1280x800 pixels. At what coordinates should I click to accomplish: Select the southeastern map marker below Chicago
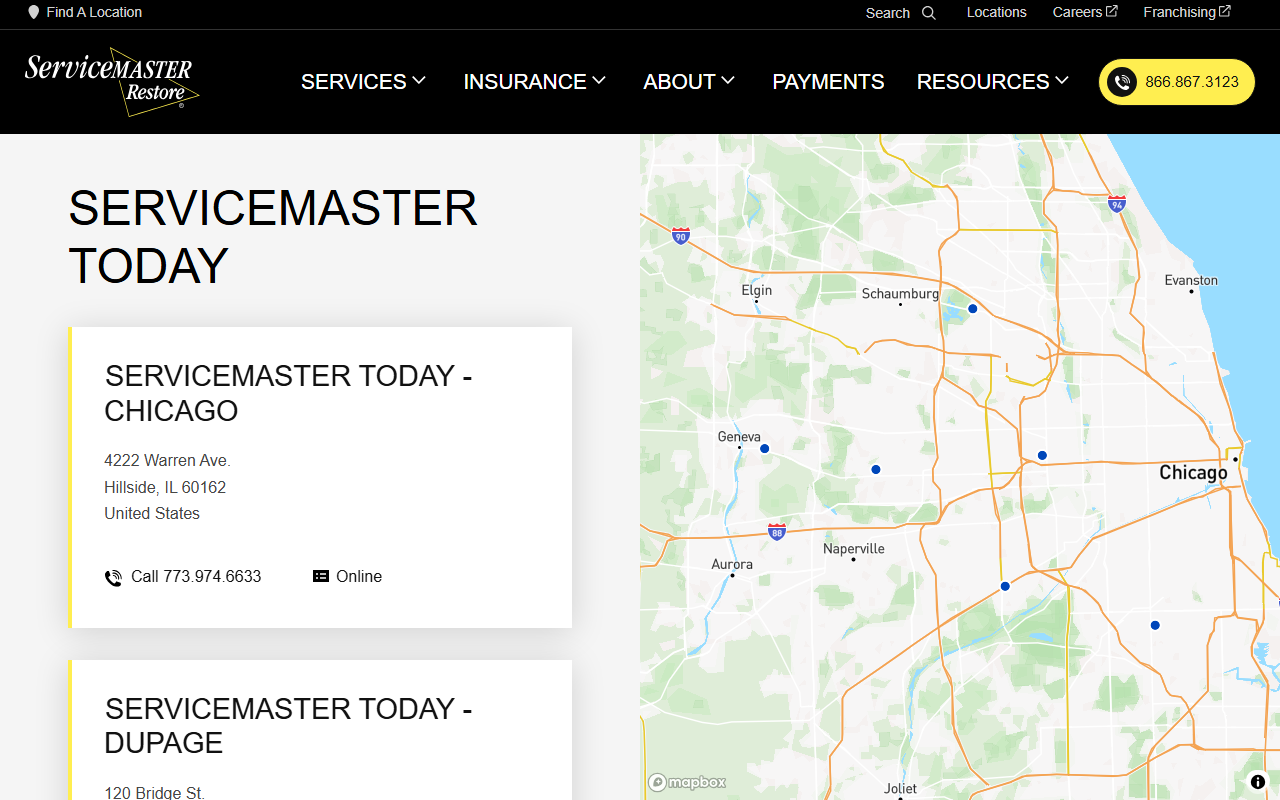point(1155,625)
